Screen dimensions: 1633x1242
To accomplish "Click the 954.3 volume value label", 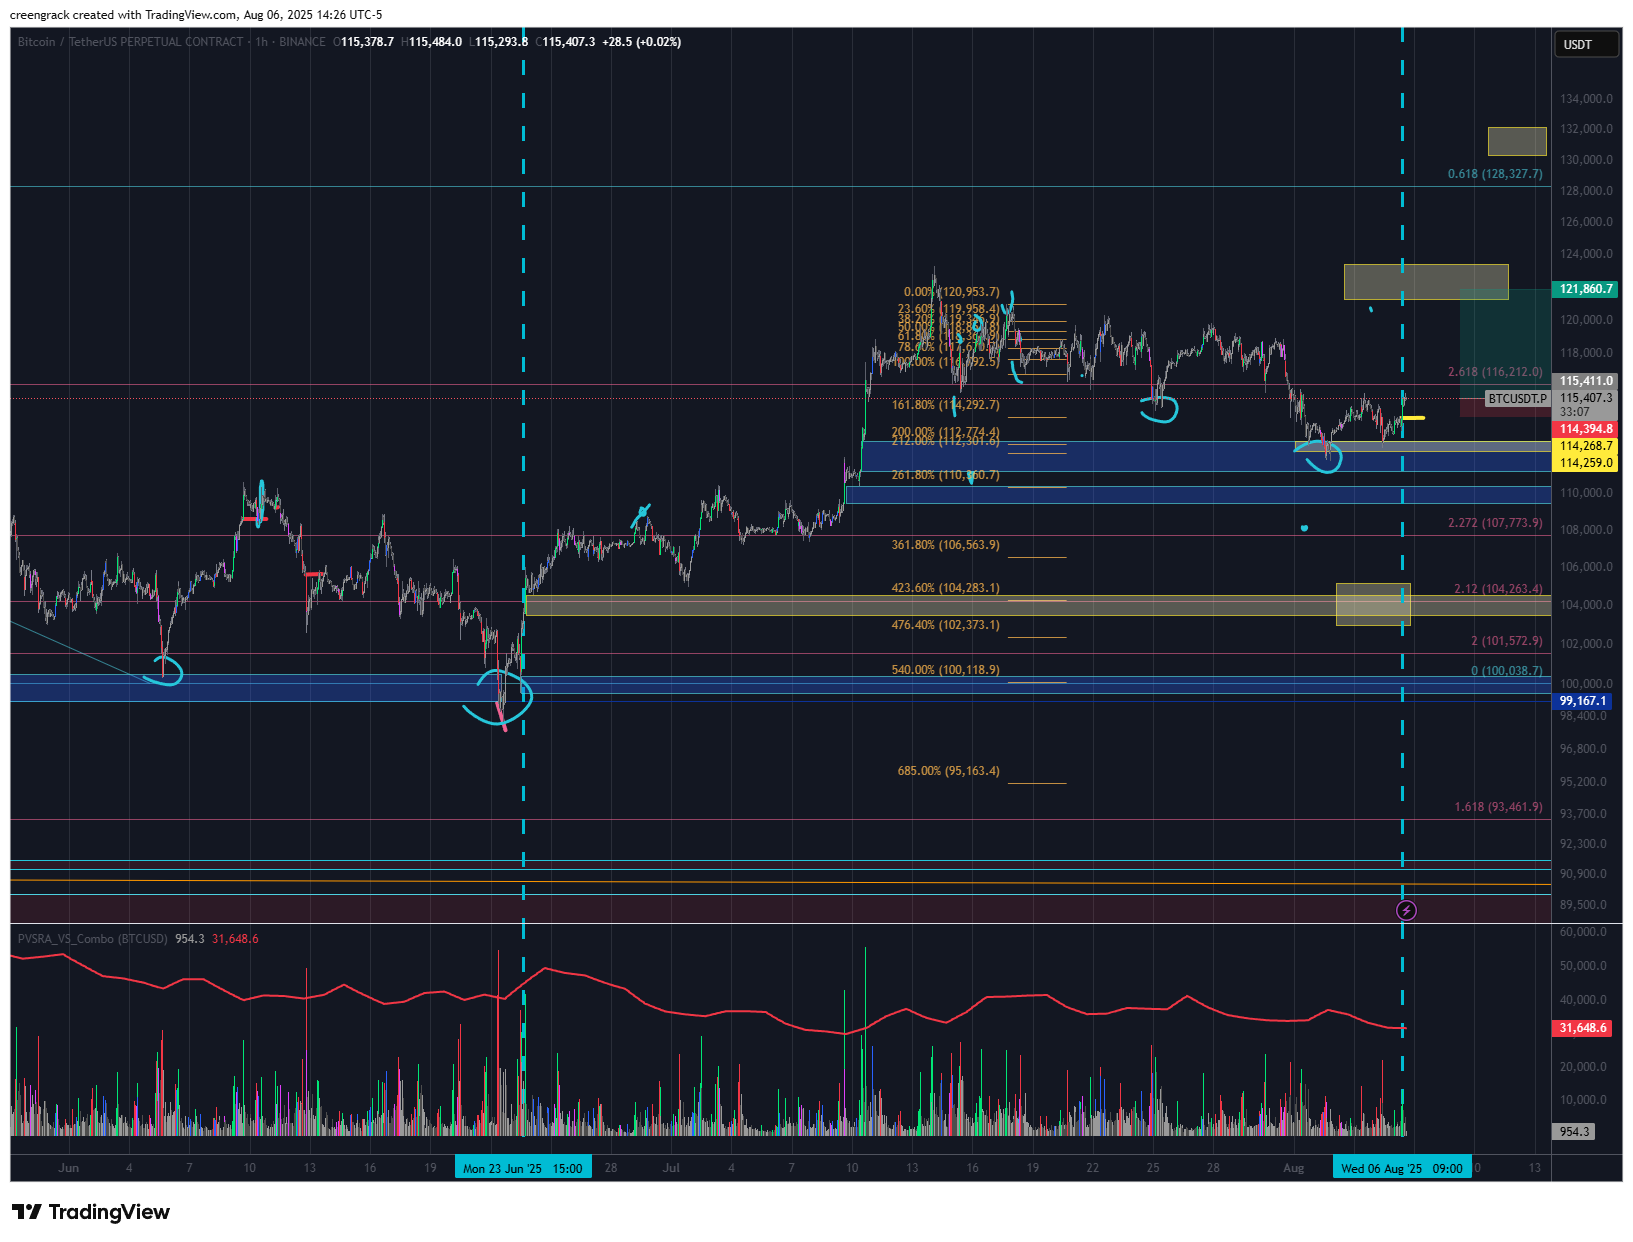I will (1574, 1132).
